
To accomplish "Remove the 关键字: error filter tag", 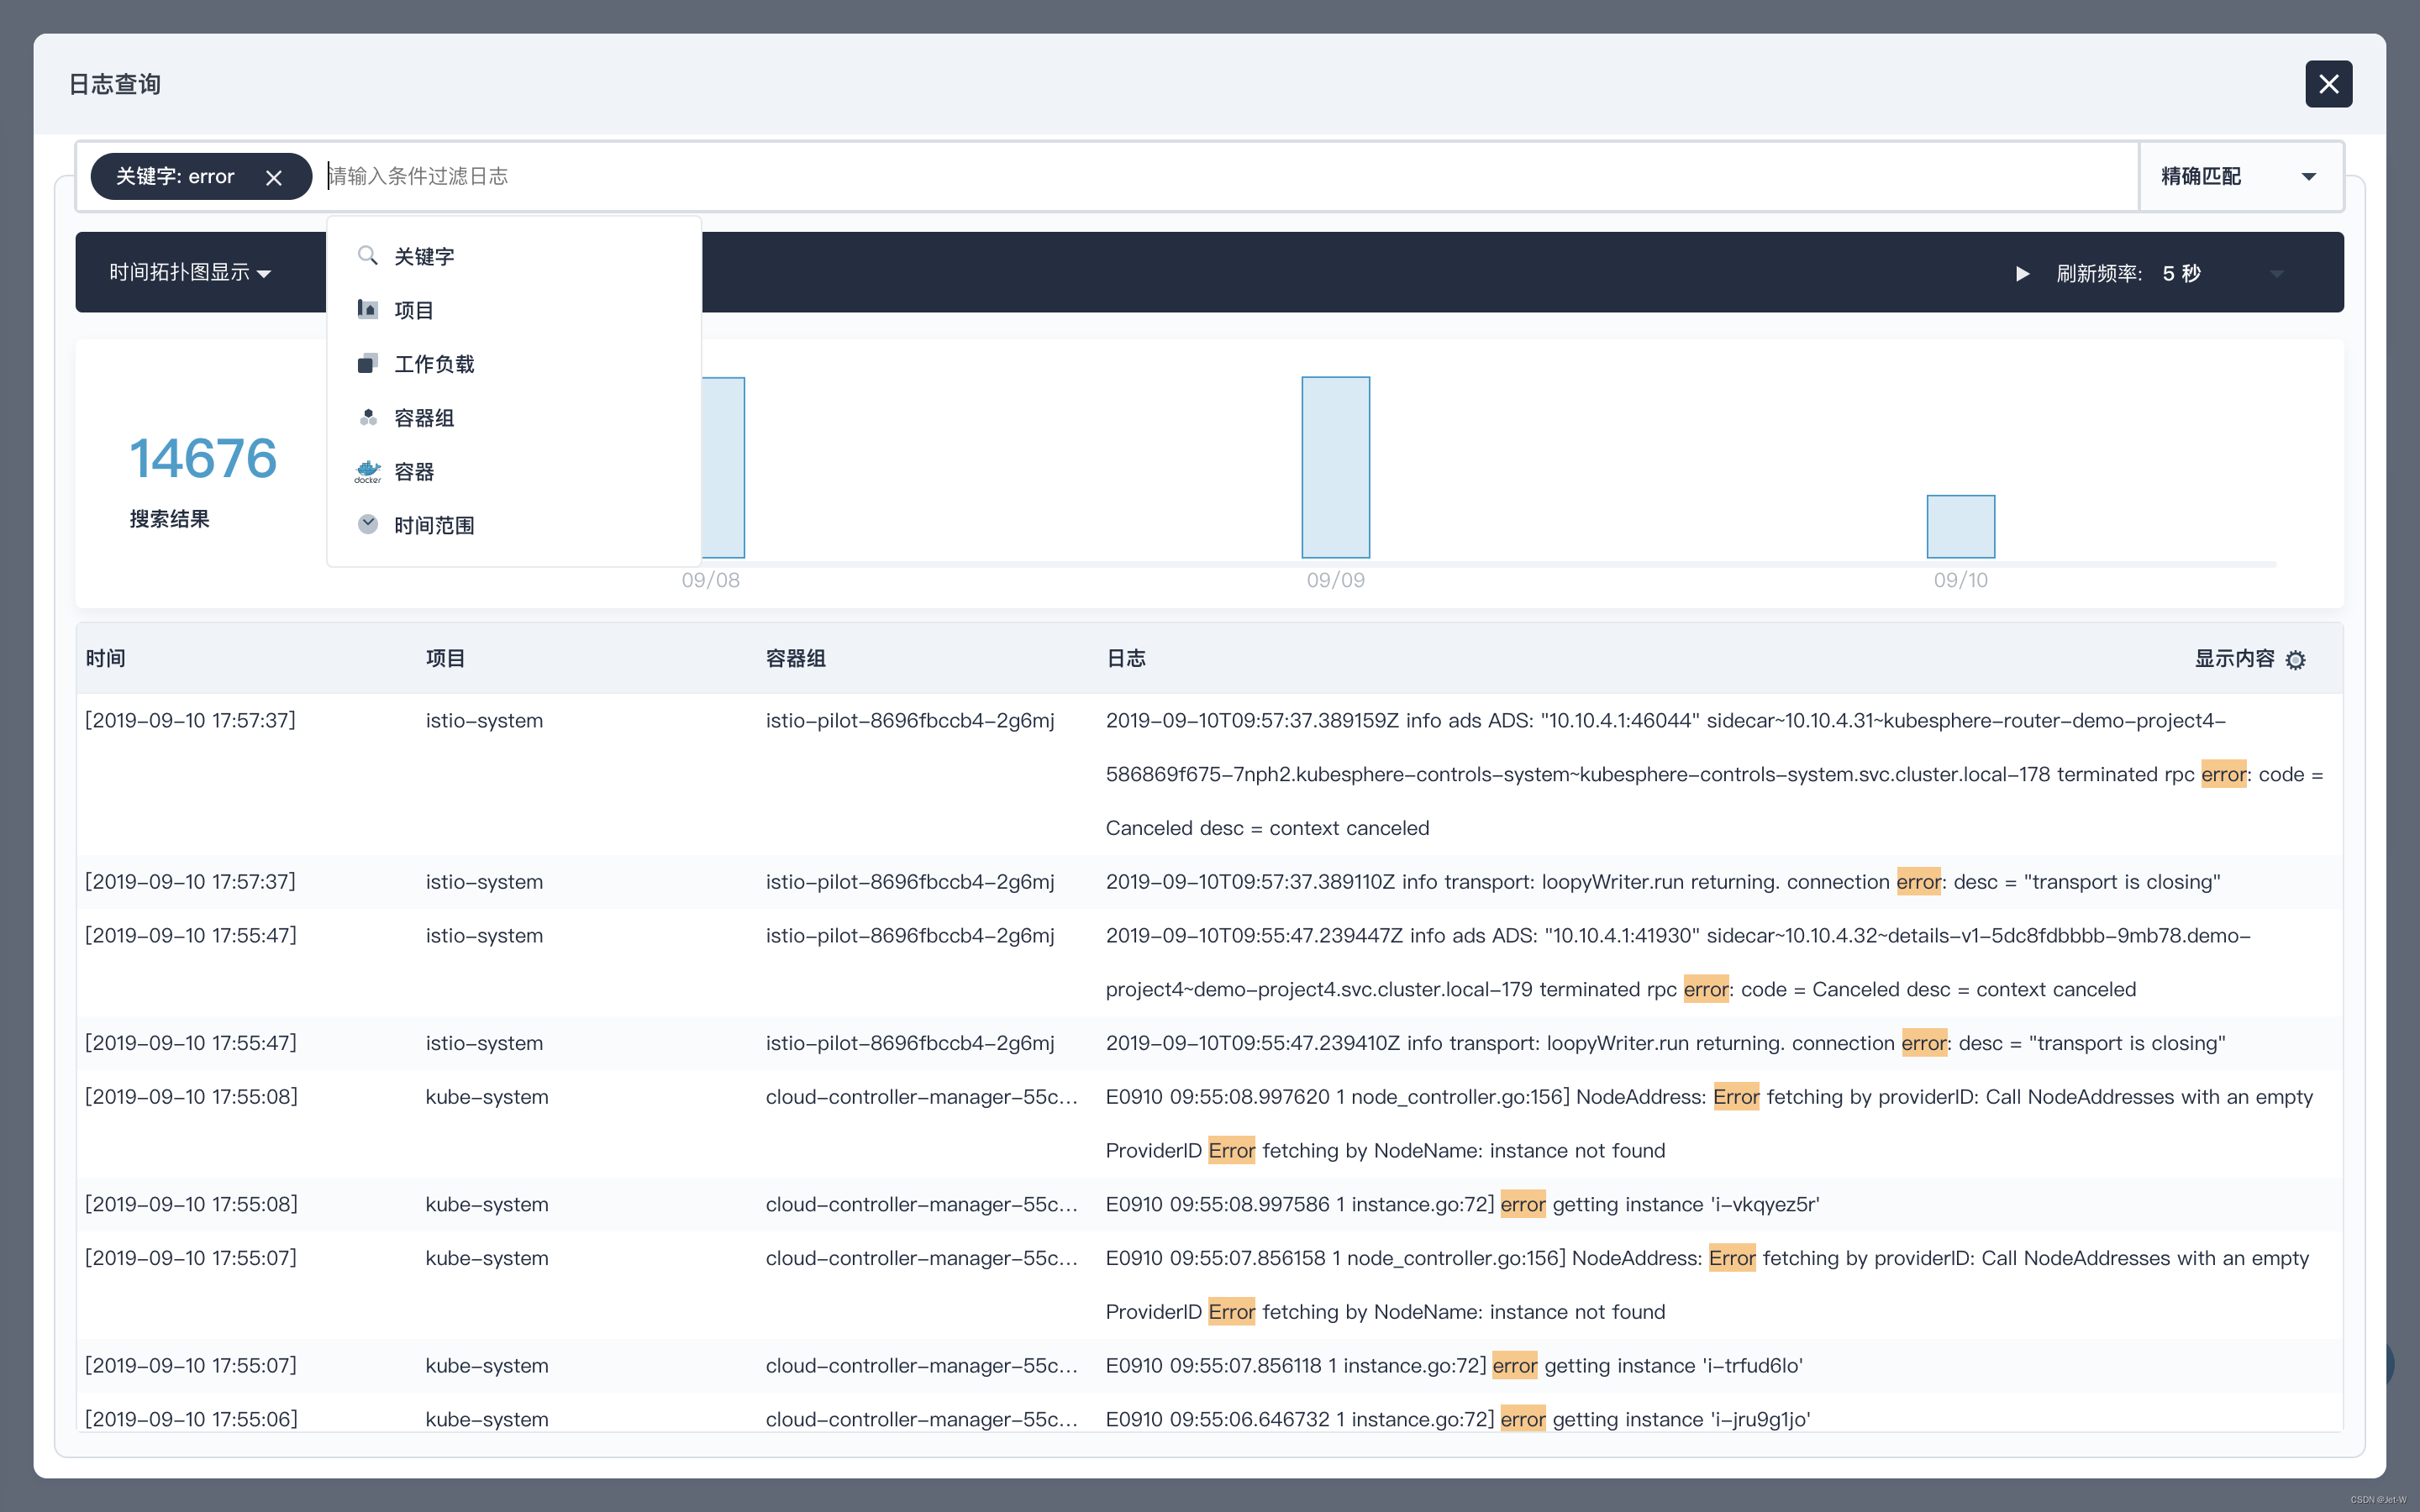I will 274,178.
